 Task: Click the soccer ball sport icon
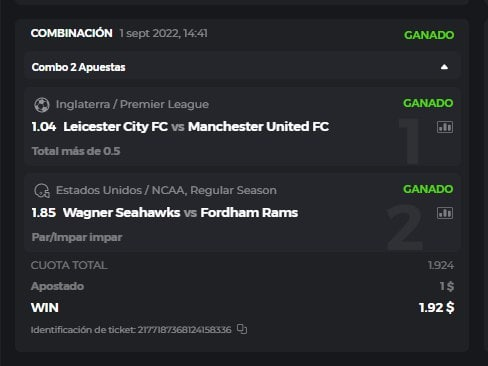42,105
